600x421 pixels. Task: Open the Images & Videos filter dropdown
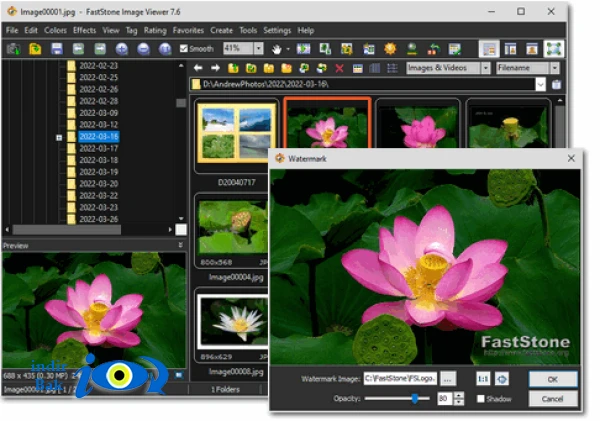[486, 68]
